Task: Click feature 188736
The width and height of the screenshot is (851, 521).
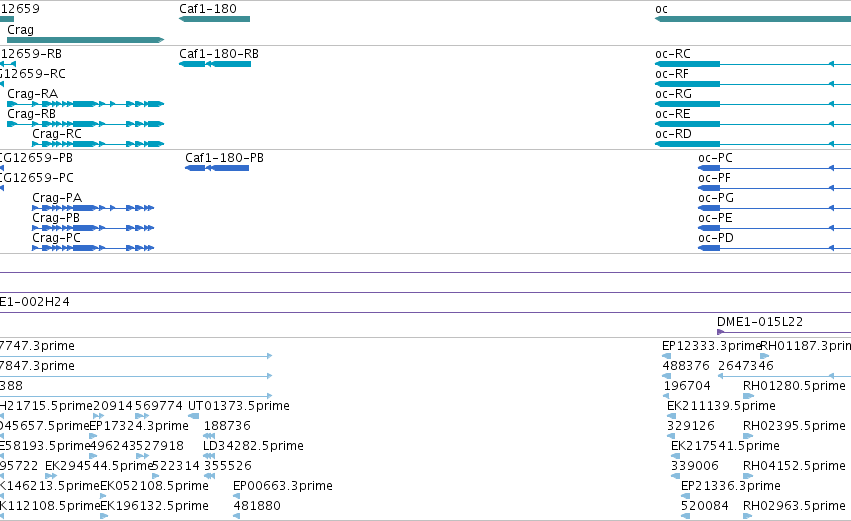Action: coord(209,436)
